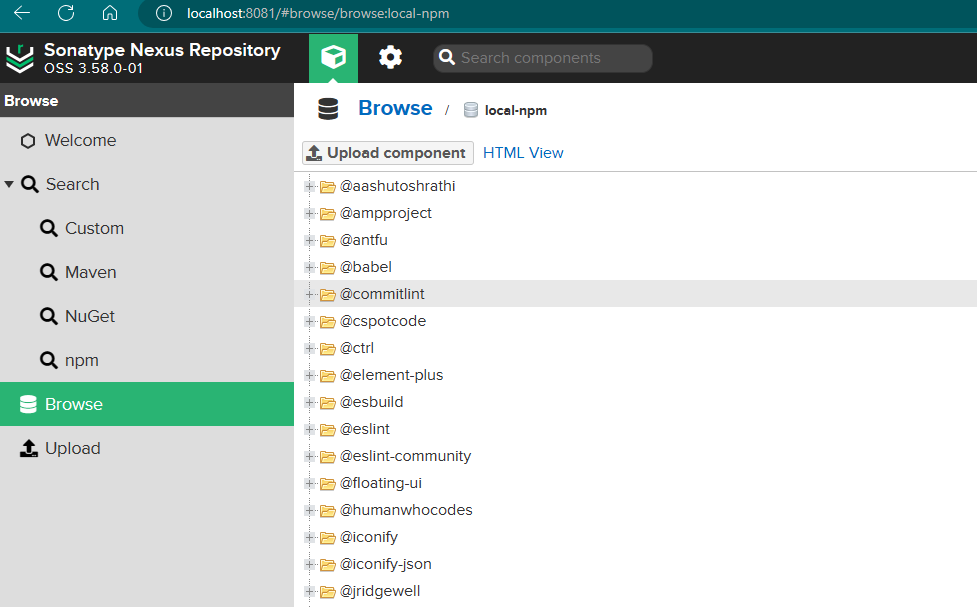Click the Browse breadcrumb link

pyautogui.click(x=395, y=108)
